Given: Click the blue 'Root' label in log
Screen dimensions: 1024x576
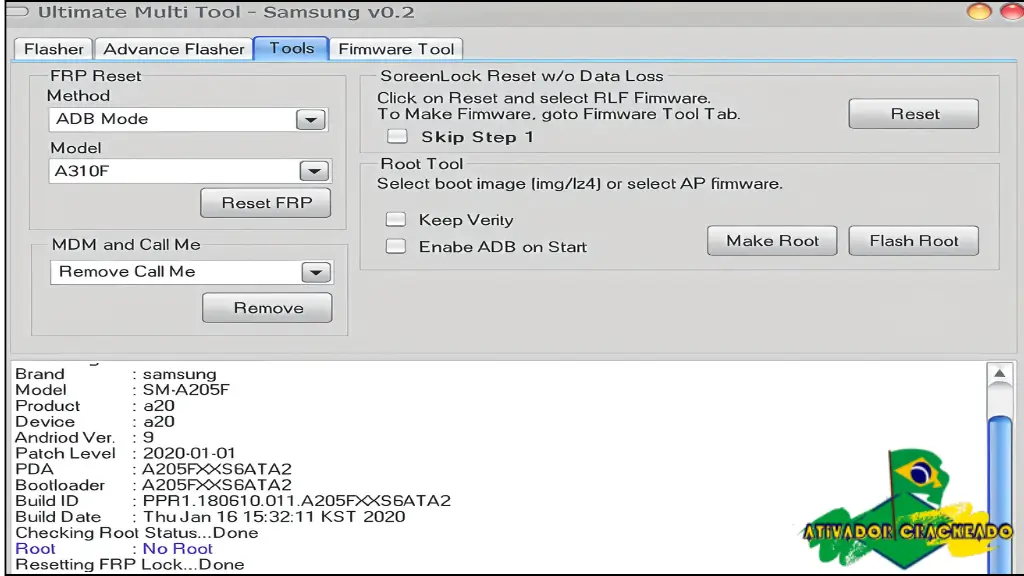Looking at the screenshot, I should click(35, 549).
